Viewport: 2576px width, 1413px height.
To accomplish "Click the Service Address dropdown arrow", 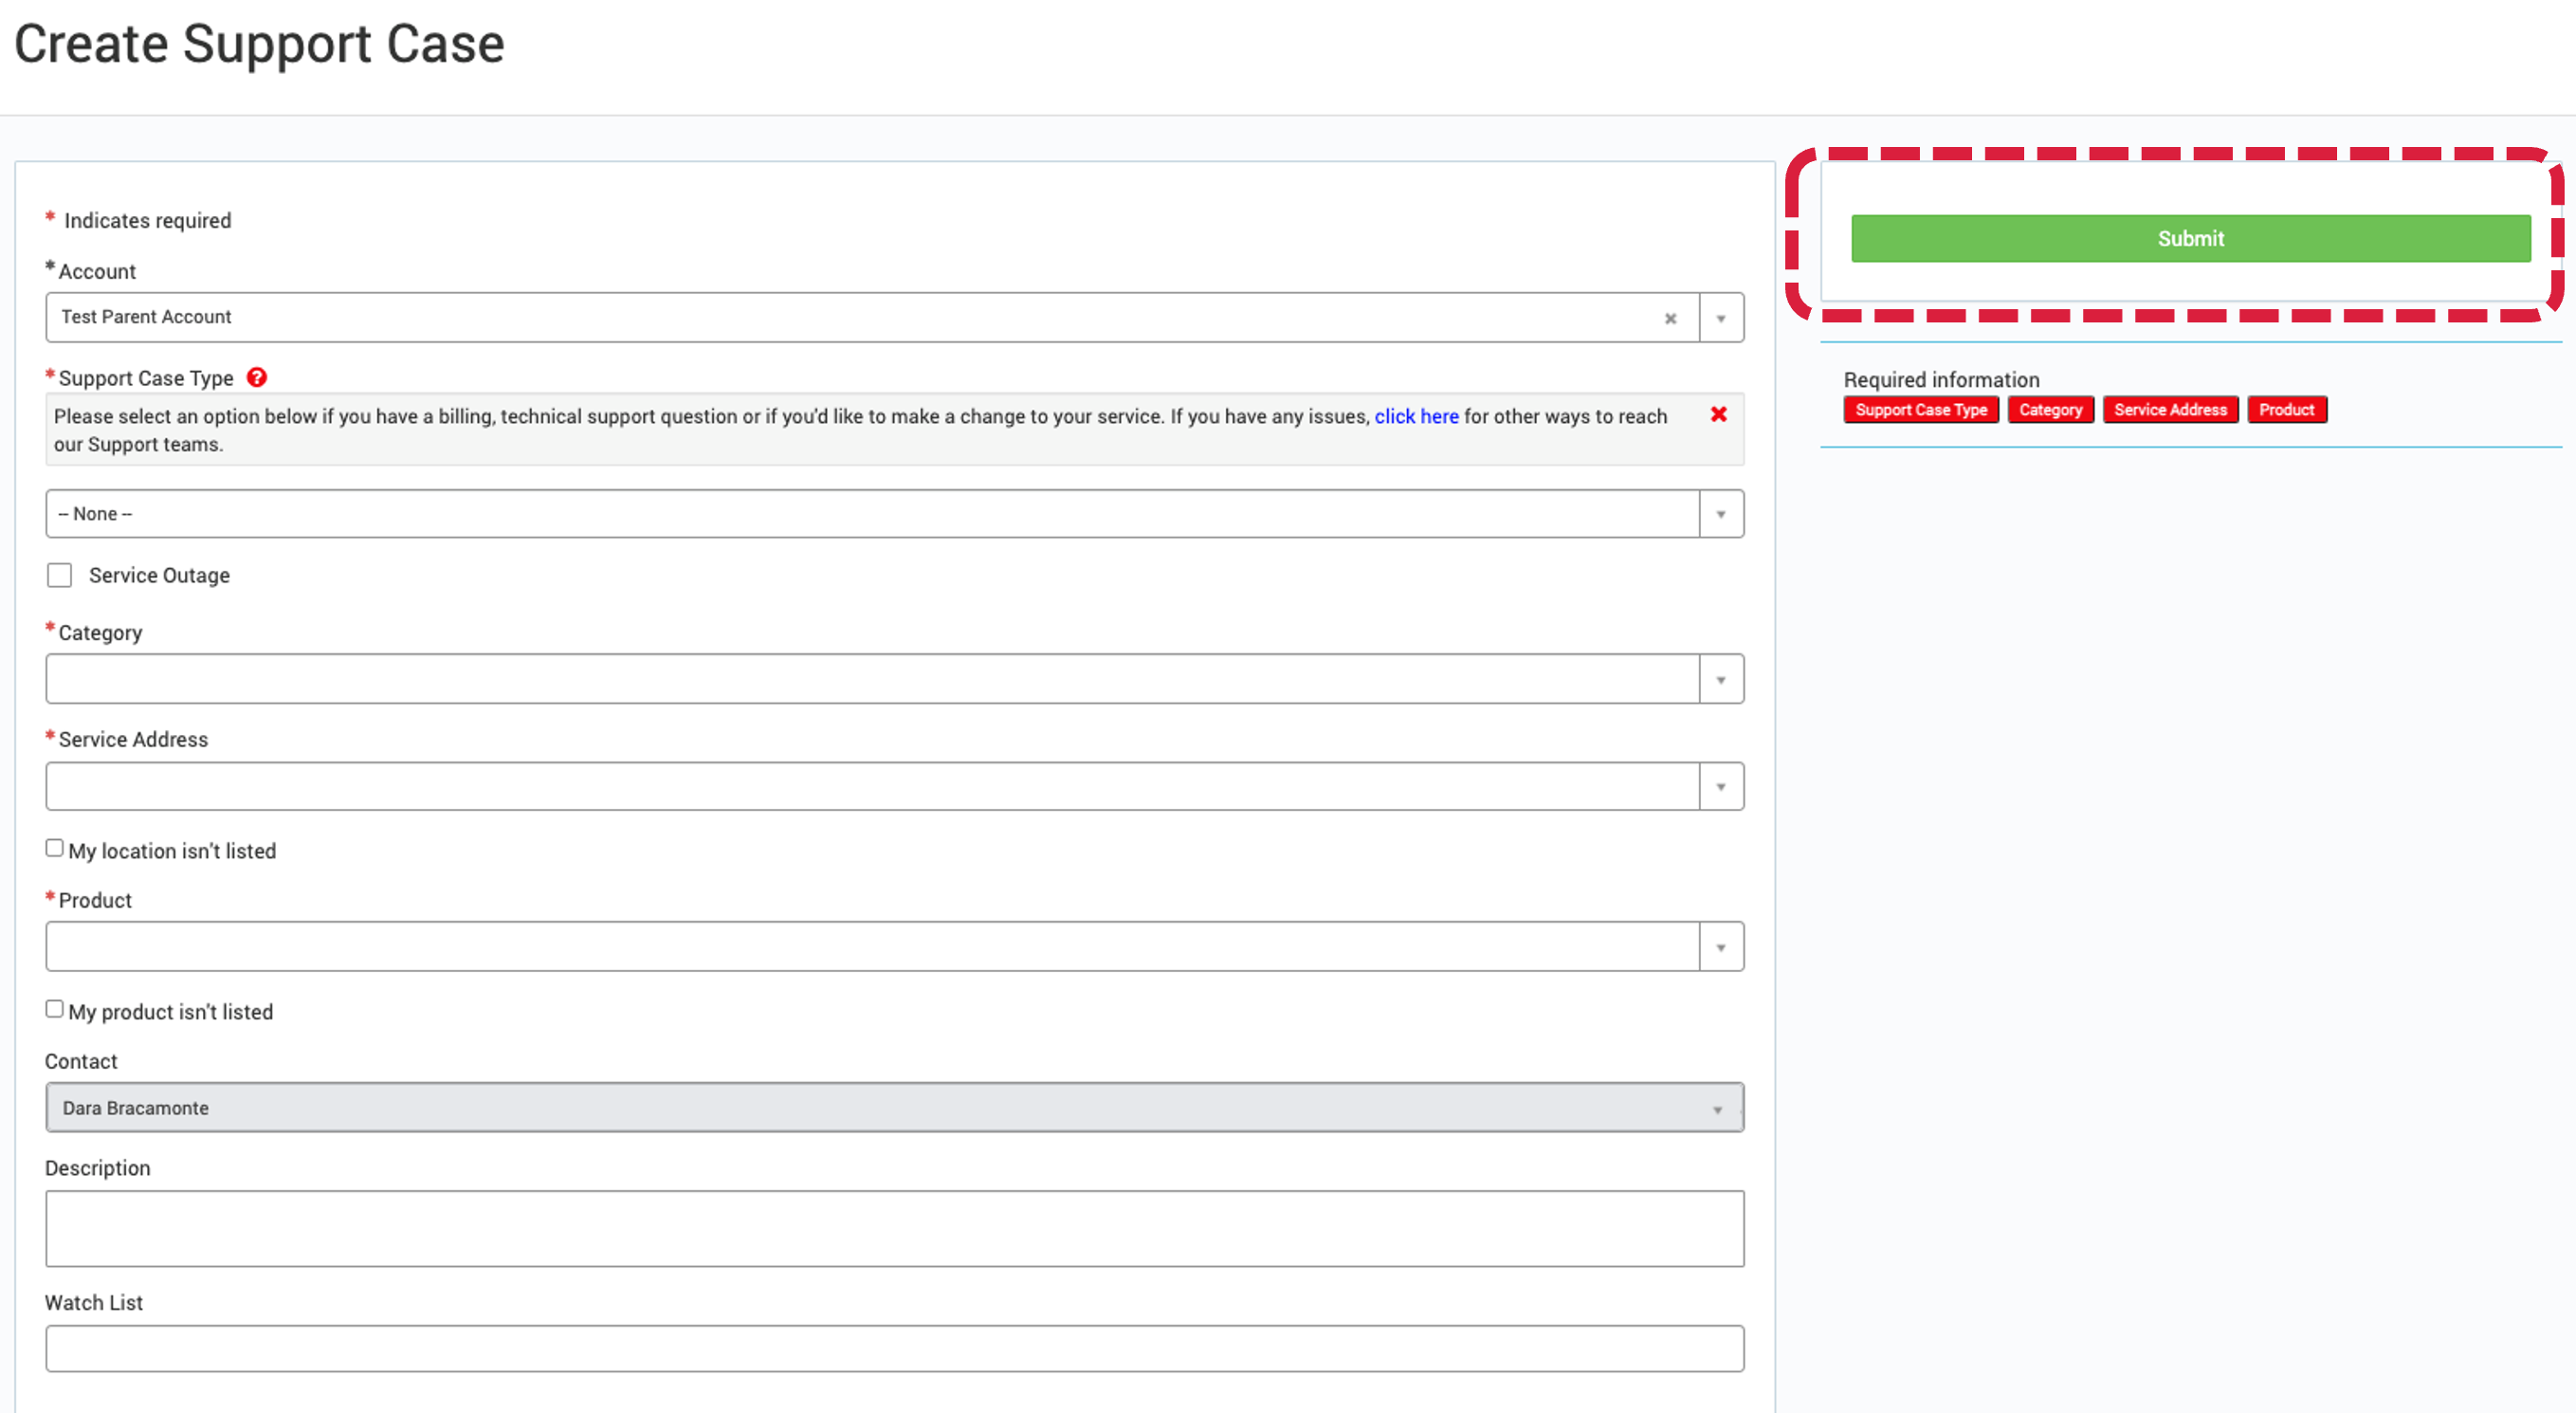I will 1721,787.
